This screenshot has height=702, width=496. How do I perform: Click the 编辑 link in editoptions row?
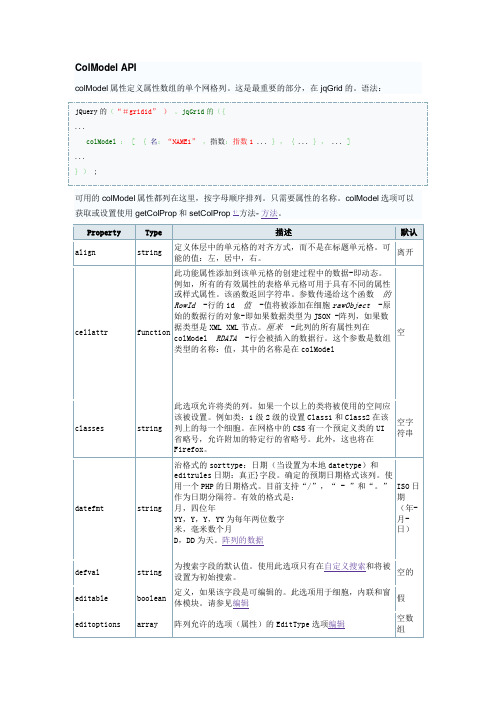[336, 624]
